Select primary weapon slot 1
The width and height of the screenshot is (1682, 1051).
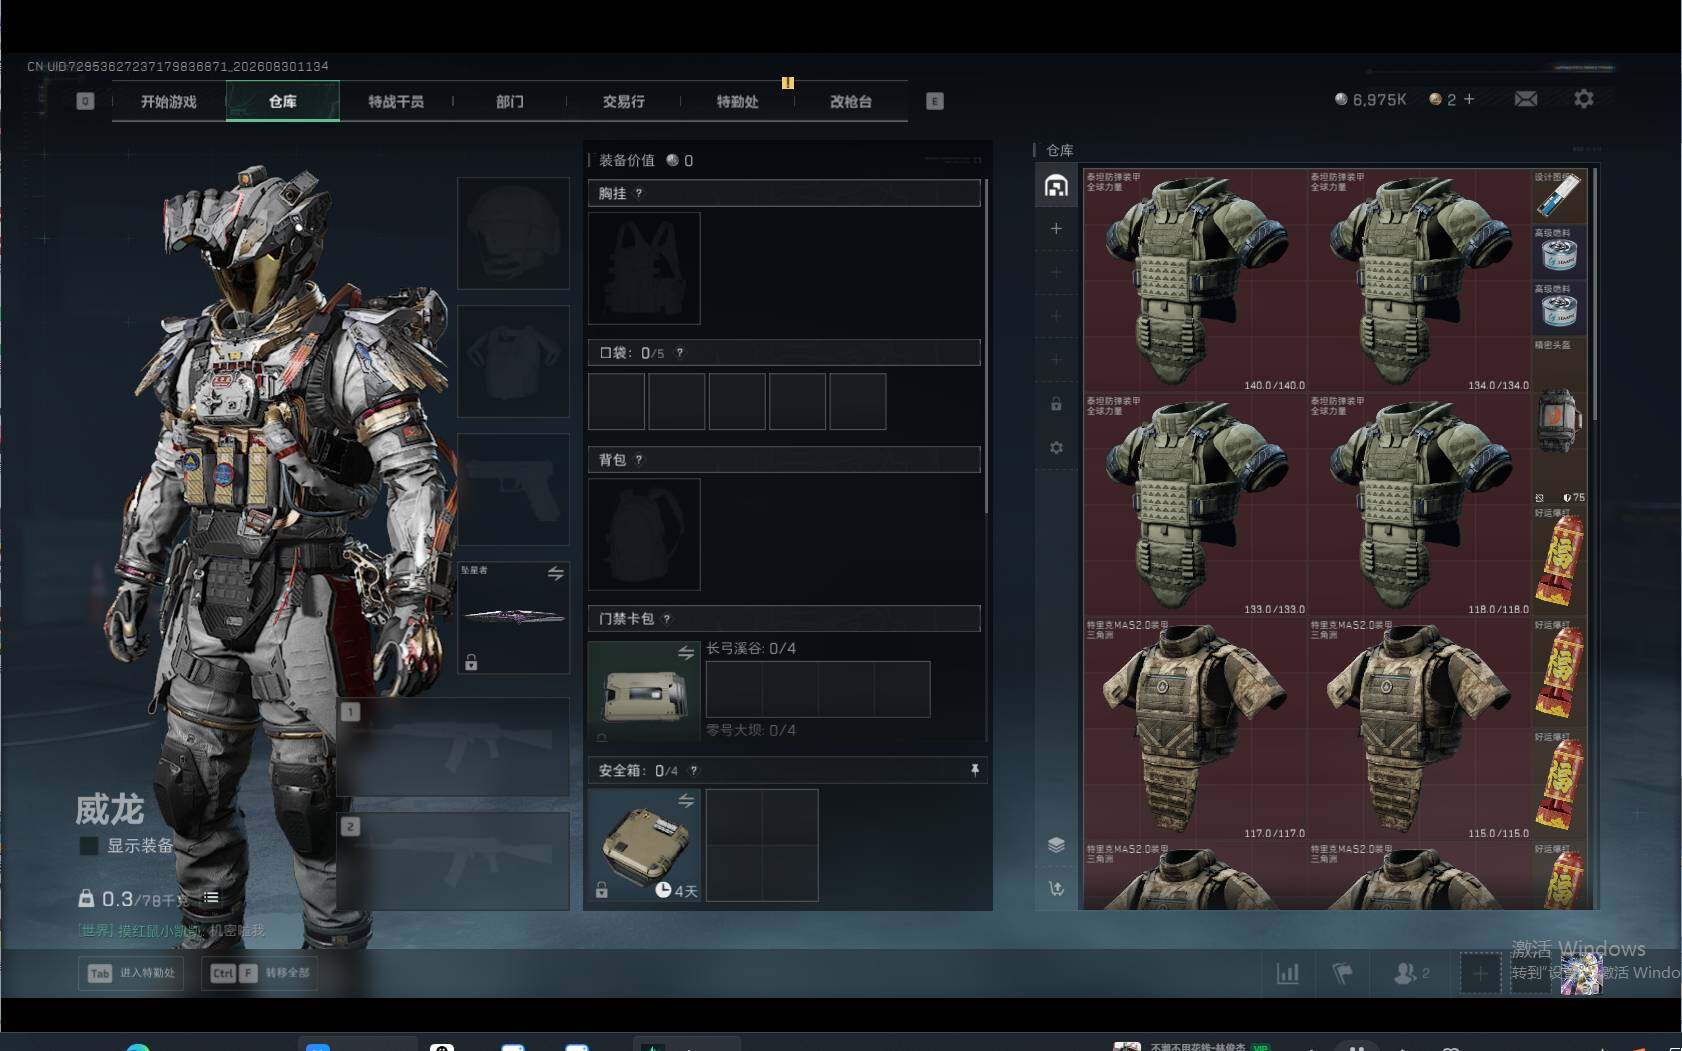(453, 747)
